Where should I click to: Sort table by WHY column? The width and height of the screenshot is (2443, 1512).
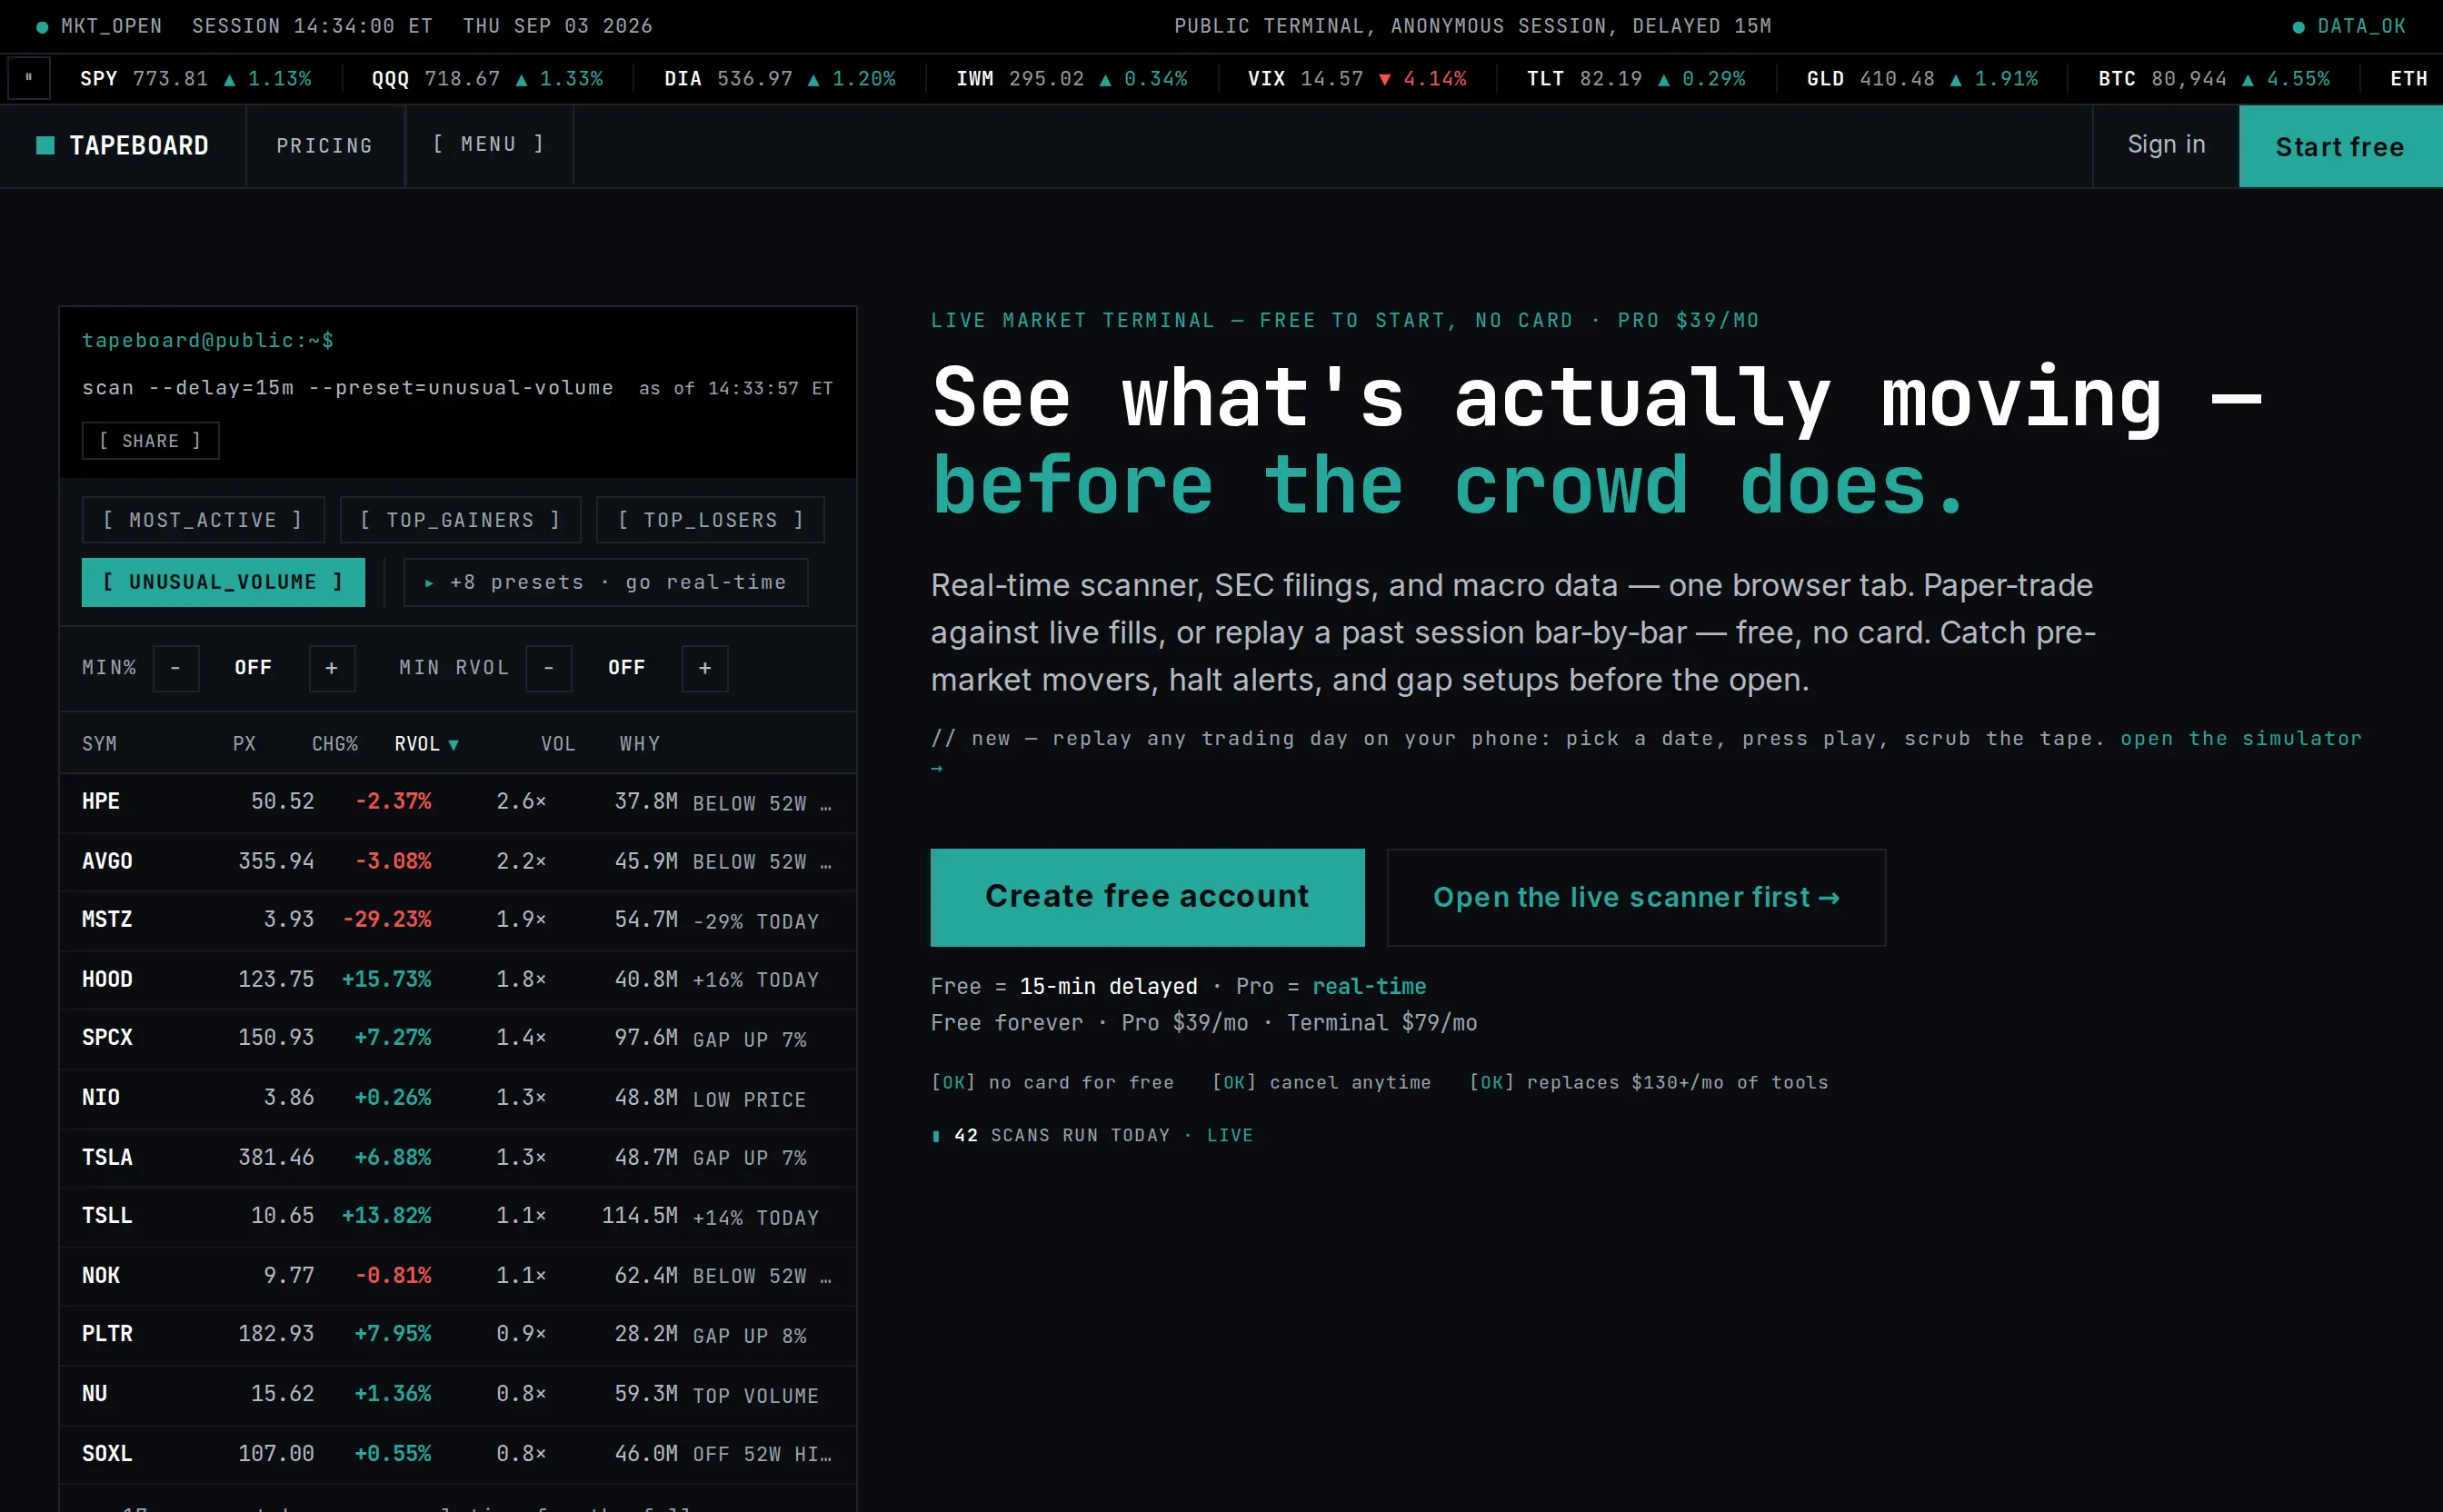(x=640, y=744)
